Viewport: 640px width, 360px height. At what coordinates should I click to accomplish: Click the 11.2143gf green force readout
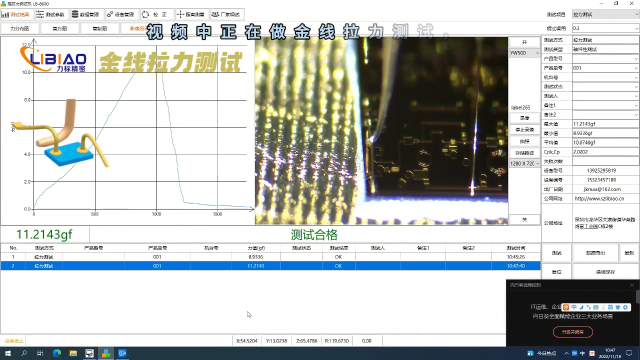click(x=44, y=235)
